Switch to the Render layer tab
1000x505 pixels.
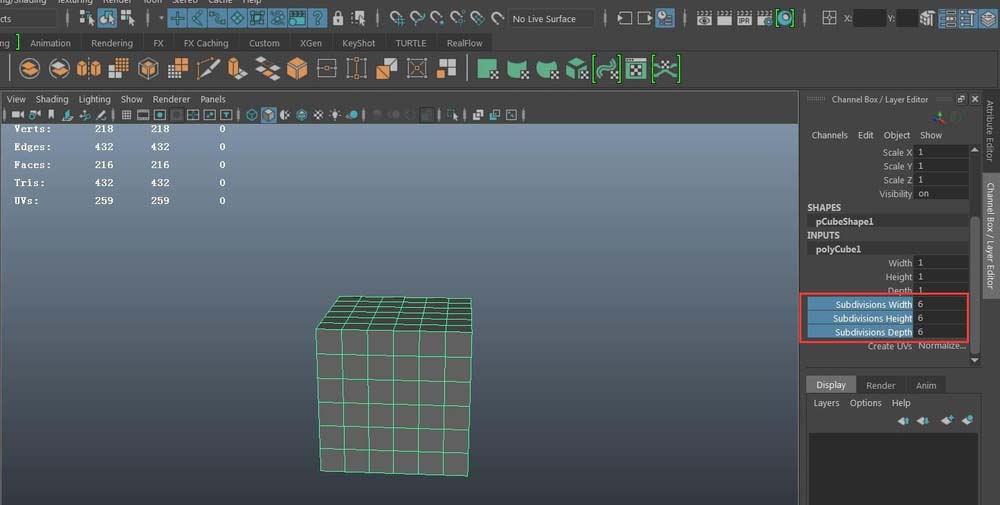[880, 385]
